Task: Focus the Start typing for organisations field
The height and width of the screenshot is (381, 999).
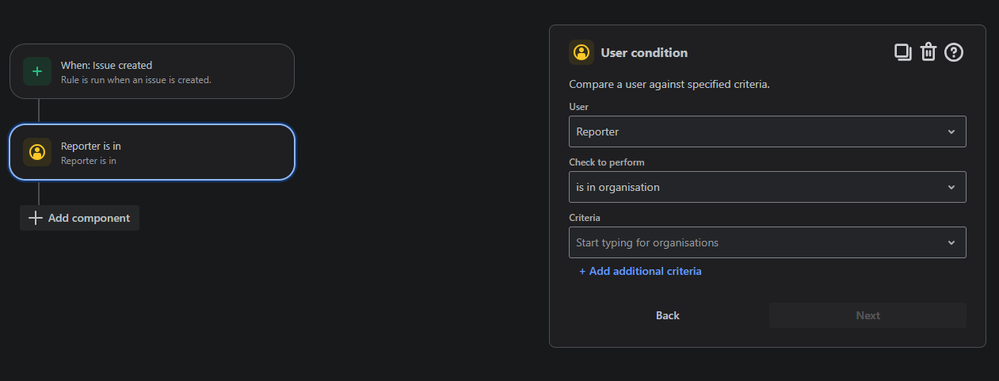Action: click(767, 243)
